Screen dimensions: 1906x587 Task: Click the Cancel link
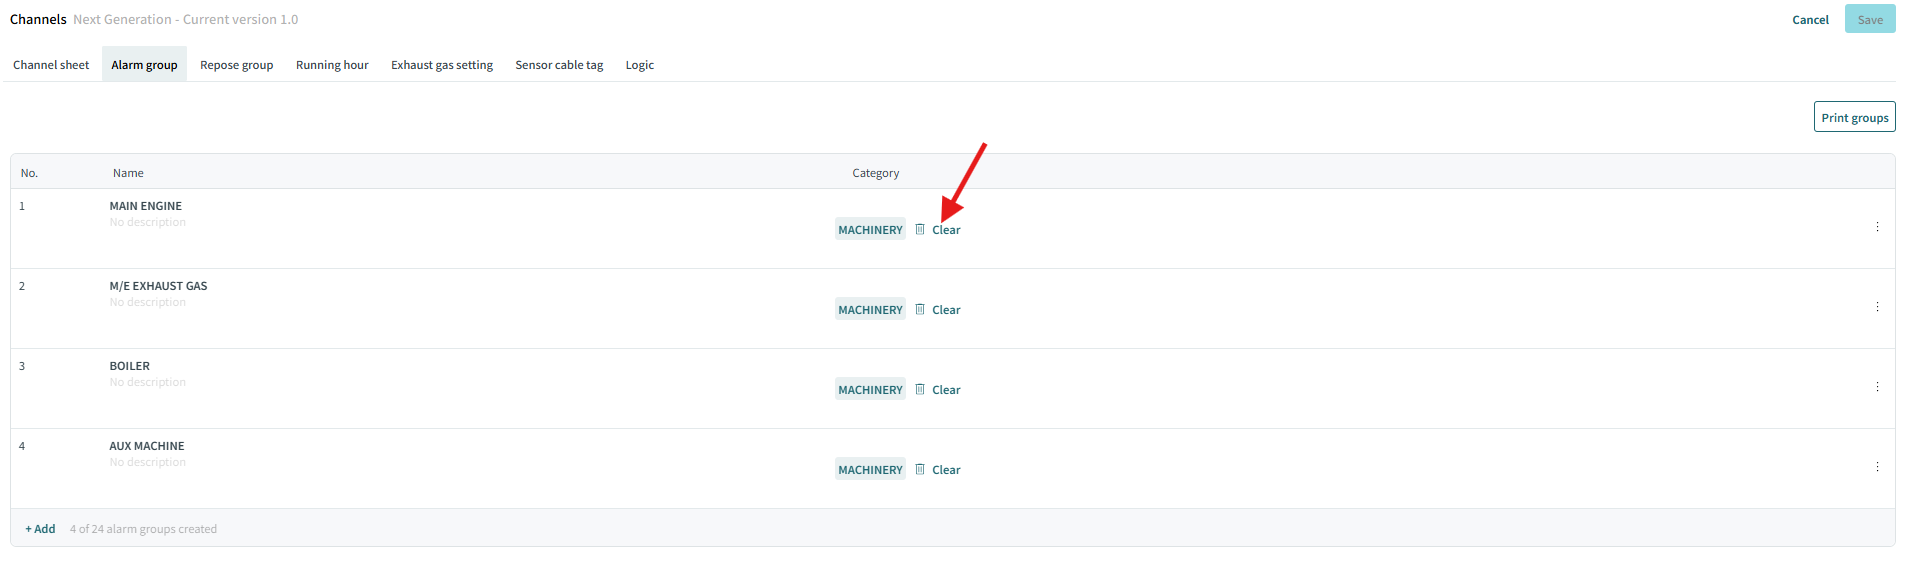click(x=1810, y=20)
